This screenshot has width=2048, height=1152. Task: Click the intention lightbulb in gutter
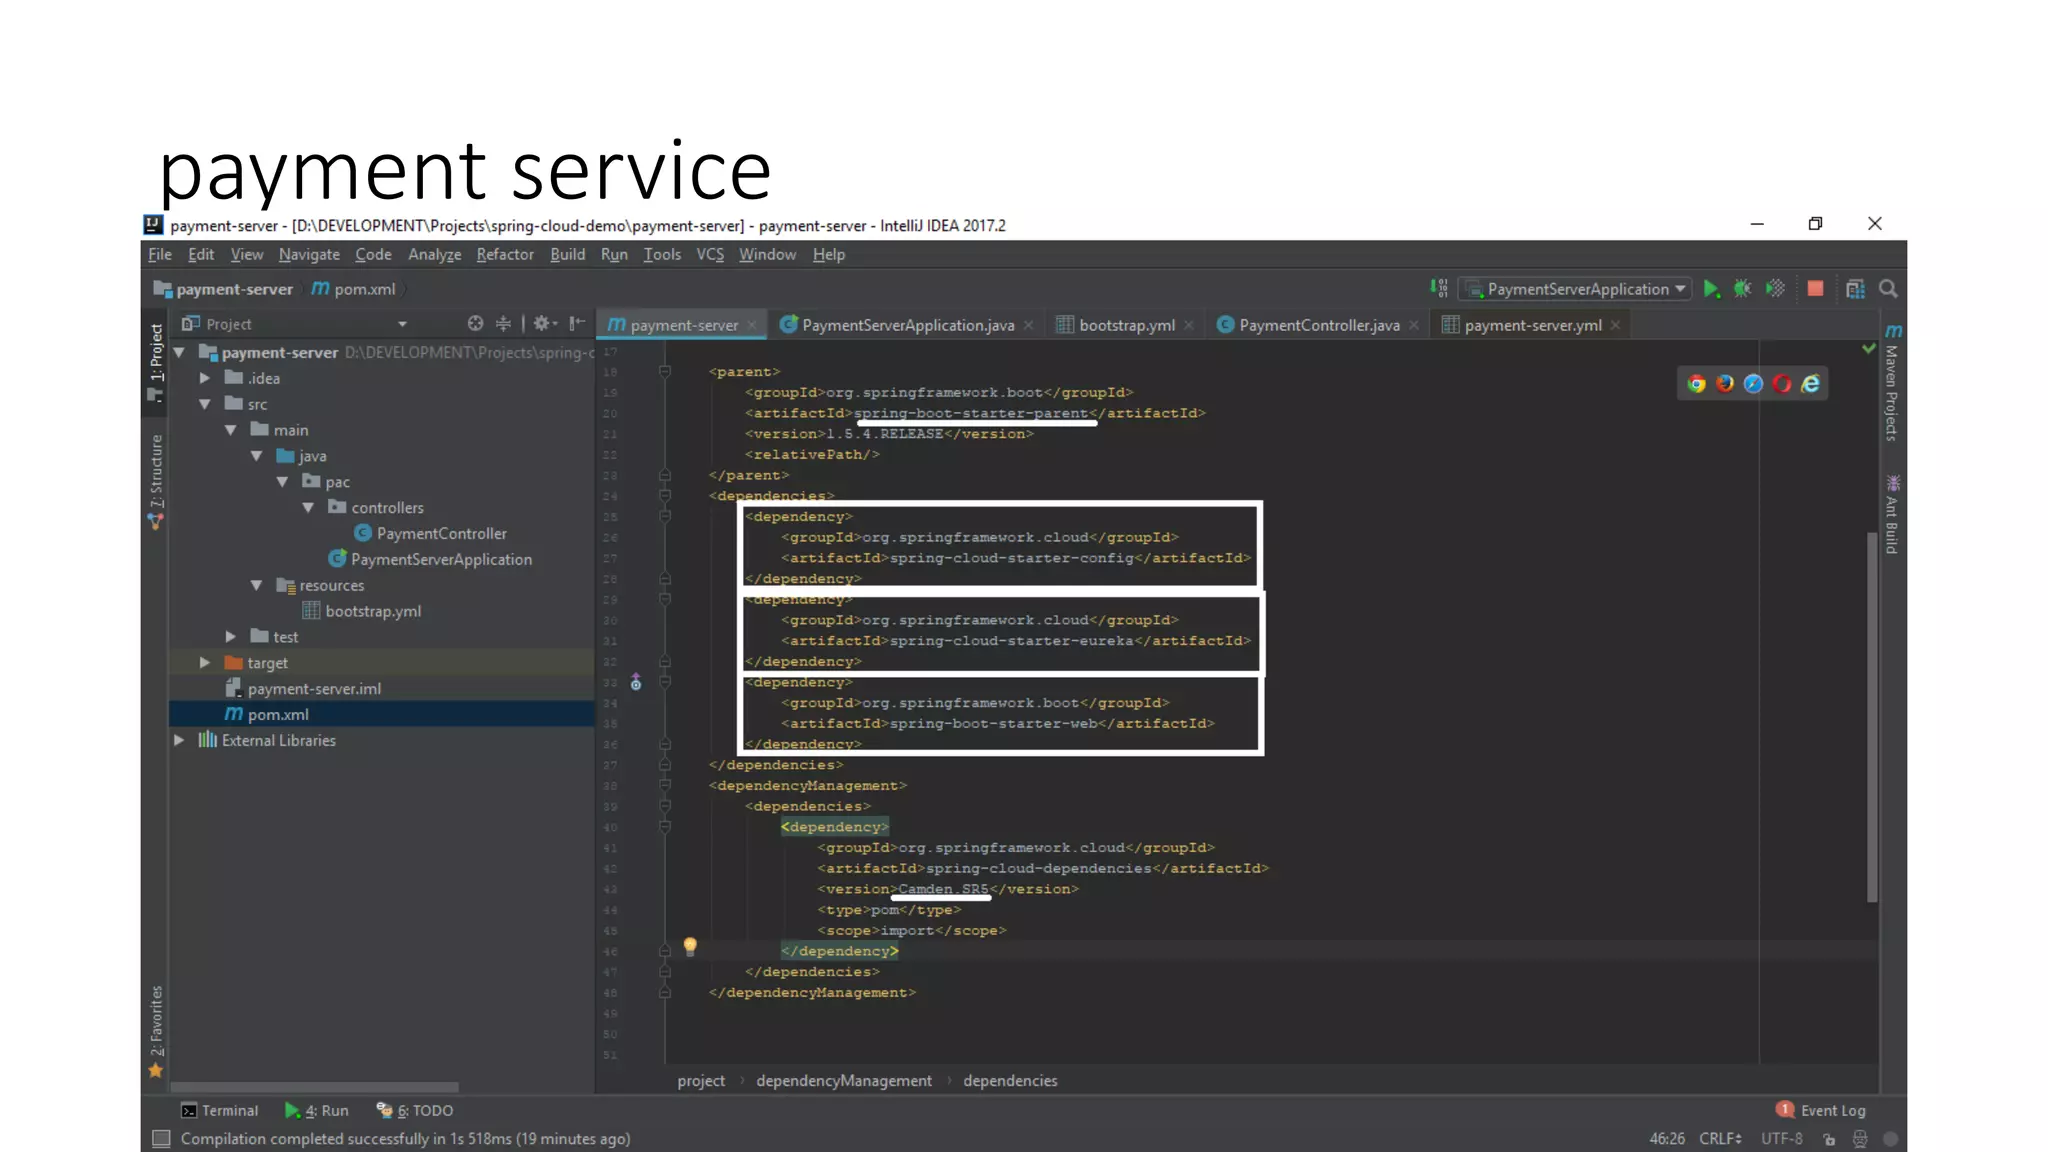tap(690, 946)
